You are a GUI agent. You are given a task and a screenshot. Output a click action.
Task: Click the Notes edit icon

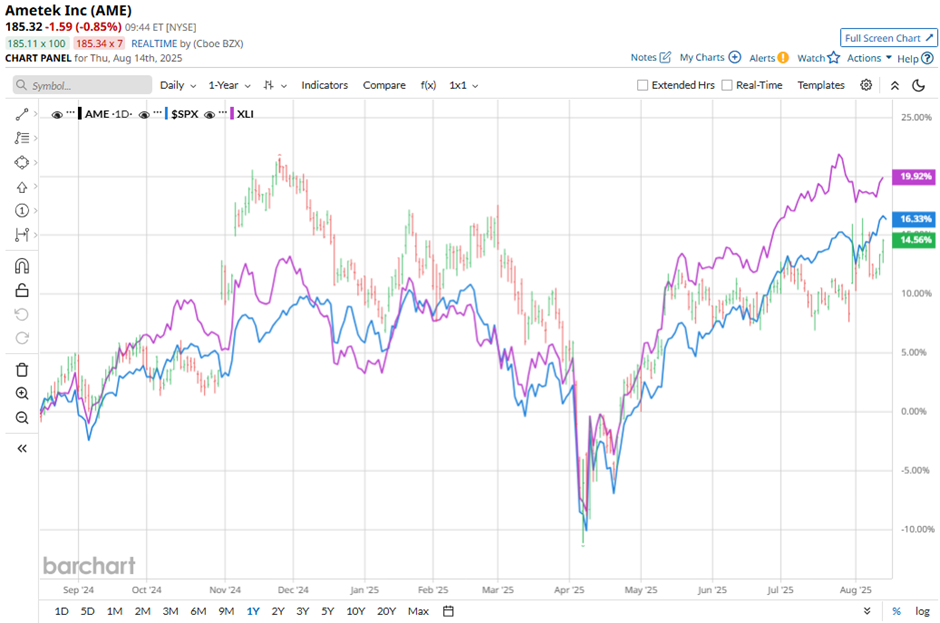665,58
